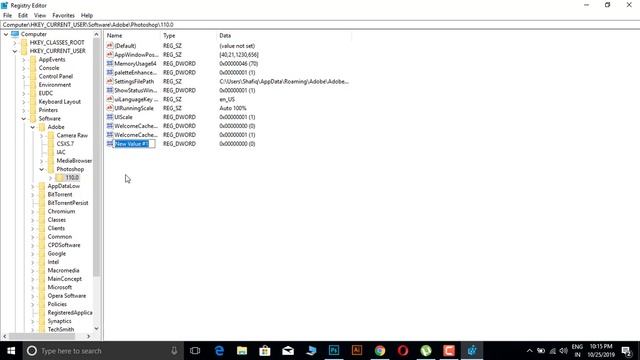Collapse the Software key

(24, 119)
